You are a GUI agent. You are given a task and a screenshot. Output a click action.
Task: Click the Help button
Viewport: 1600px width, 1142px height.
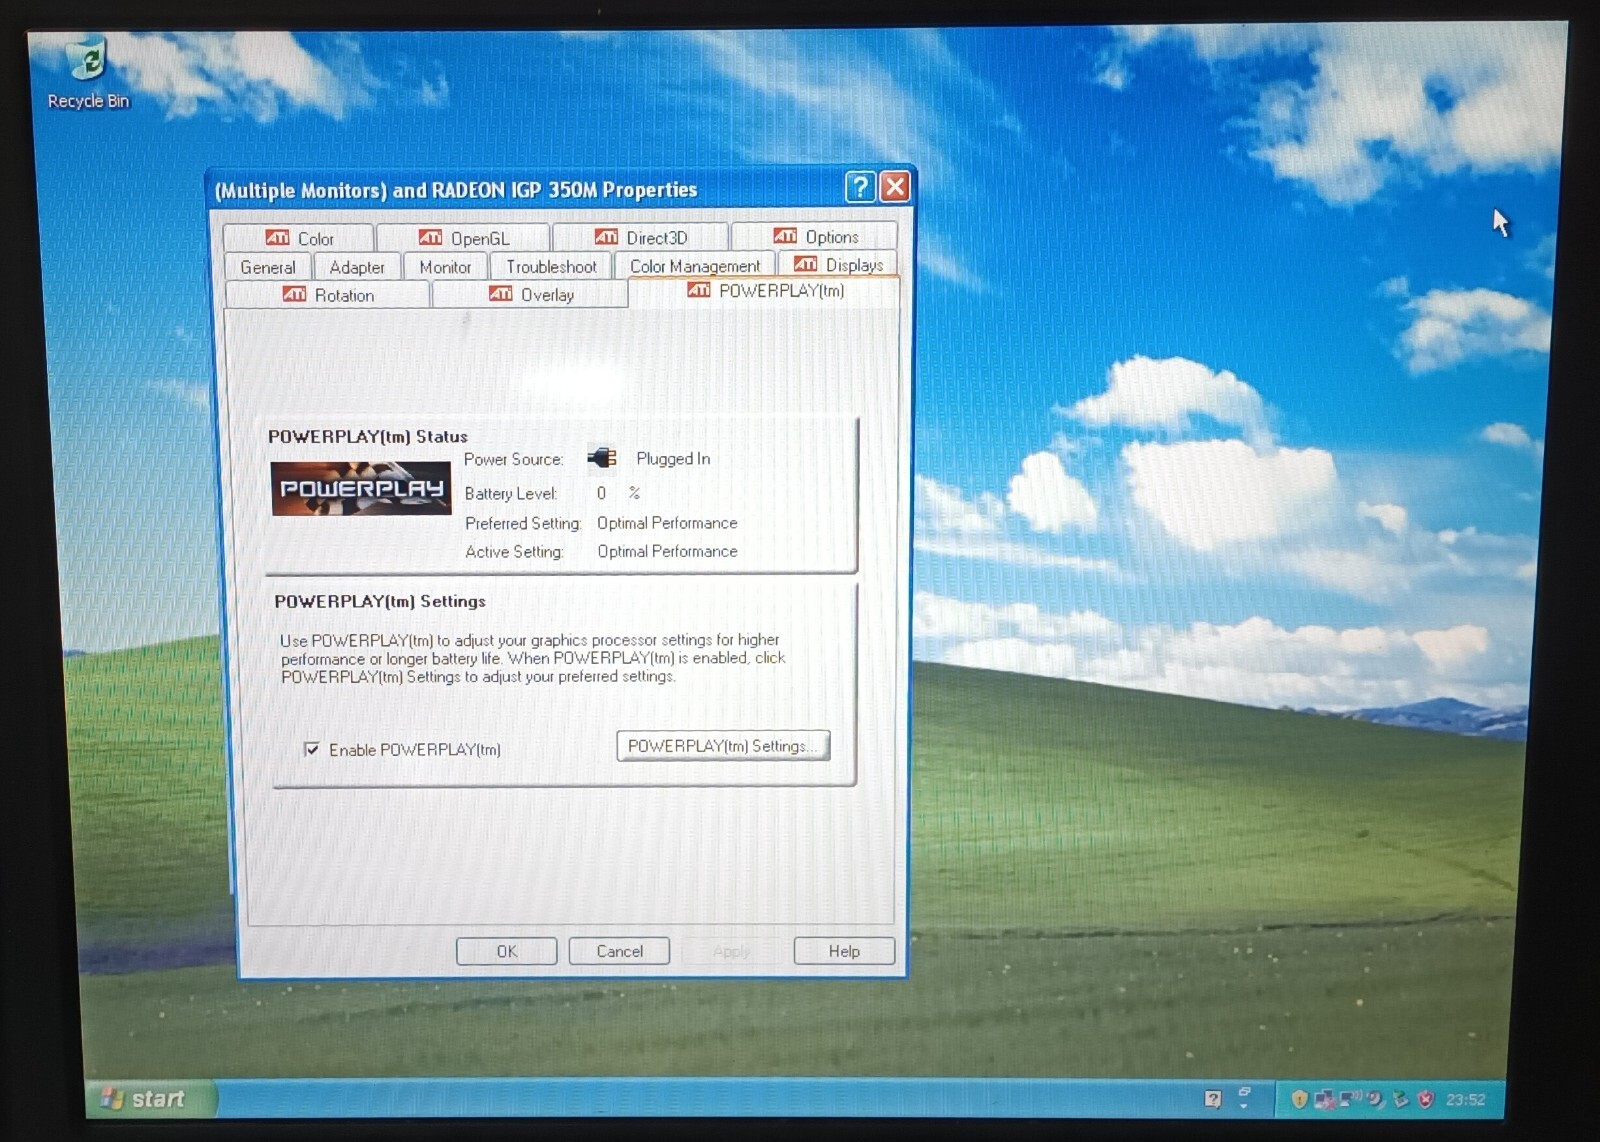click(x=844, y=951)
